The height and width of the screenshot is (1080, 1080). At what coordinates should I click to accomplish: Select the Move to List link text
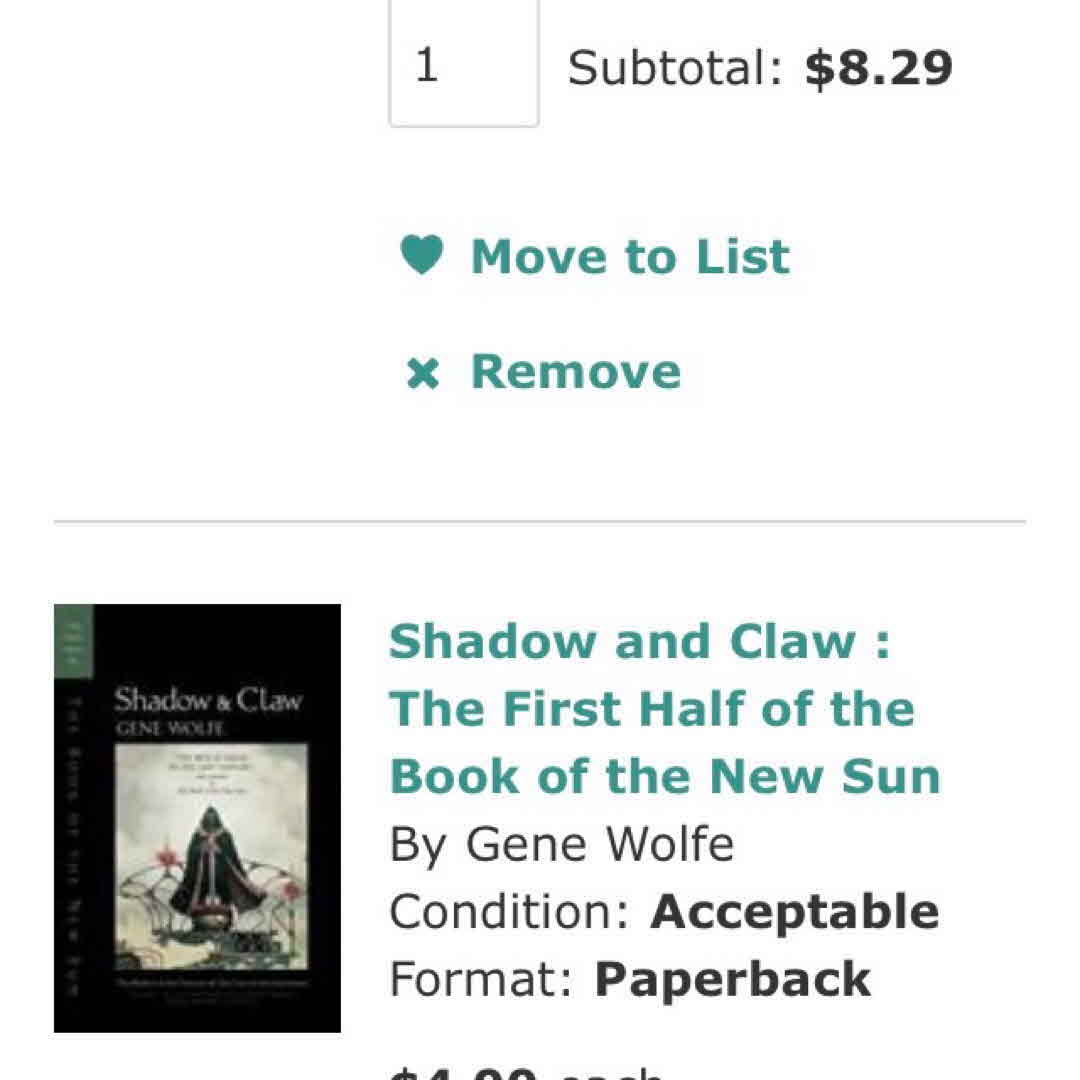pyautogui.click(x=630, y=257)
